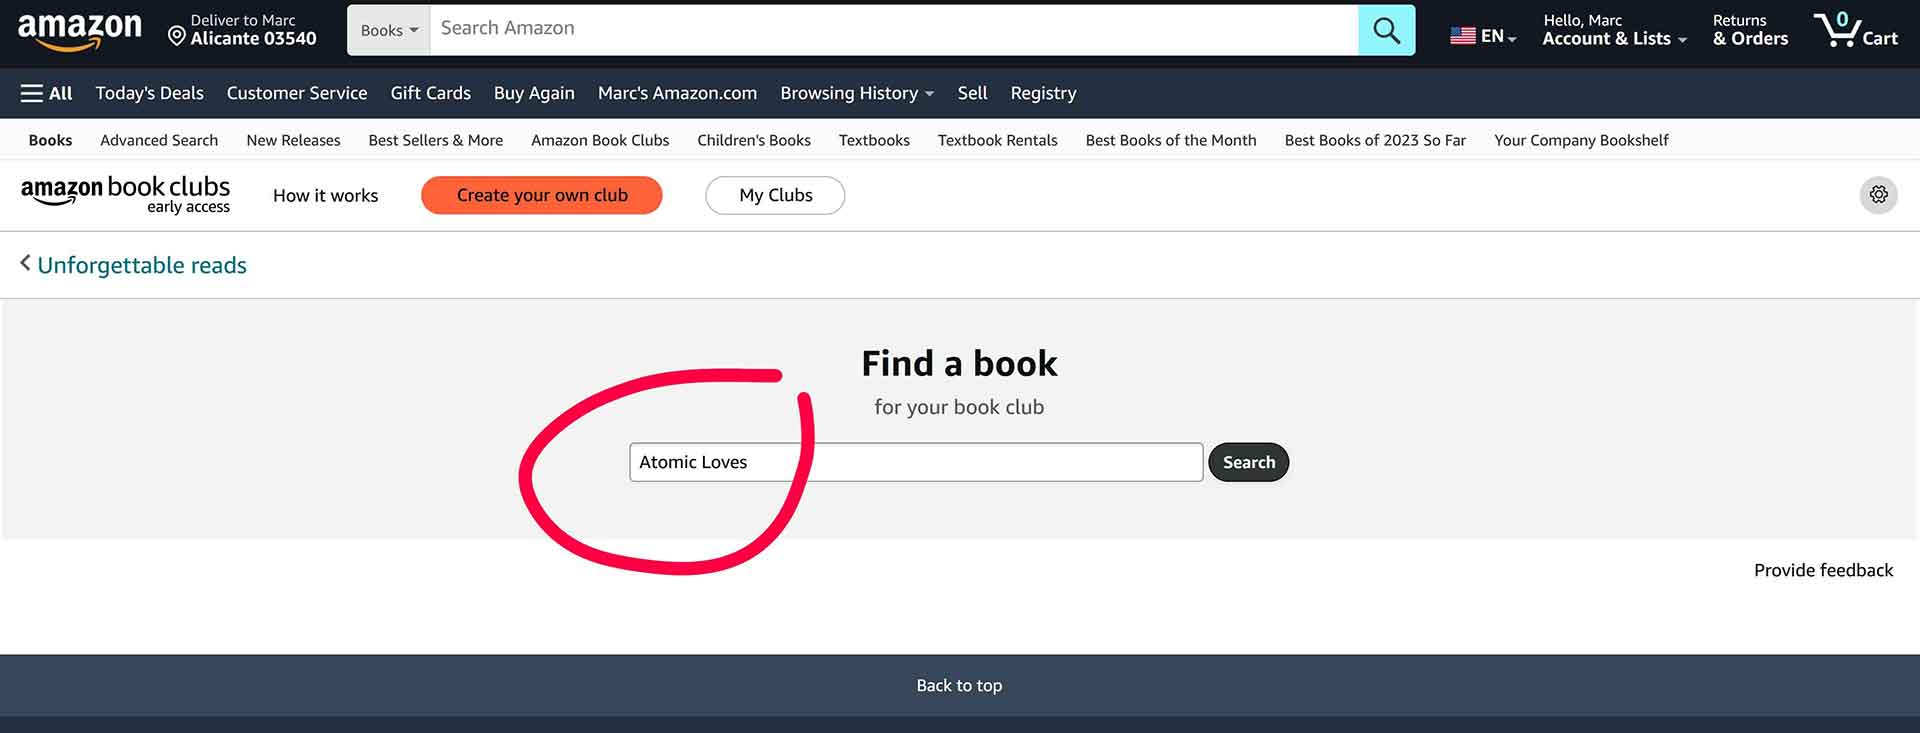The image size is (1920, 733).
Task: Open Marc's Amazon.com
Action: click(x=677, y=93)
